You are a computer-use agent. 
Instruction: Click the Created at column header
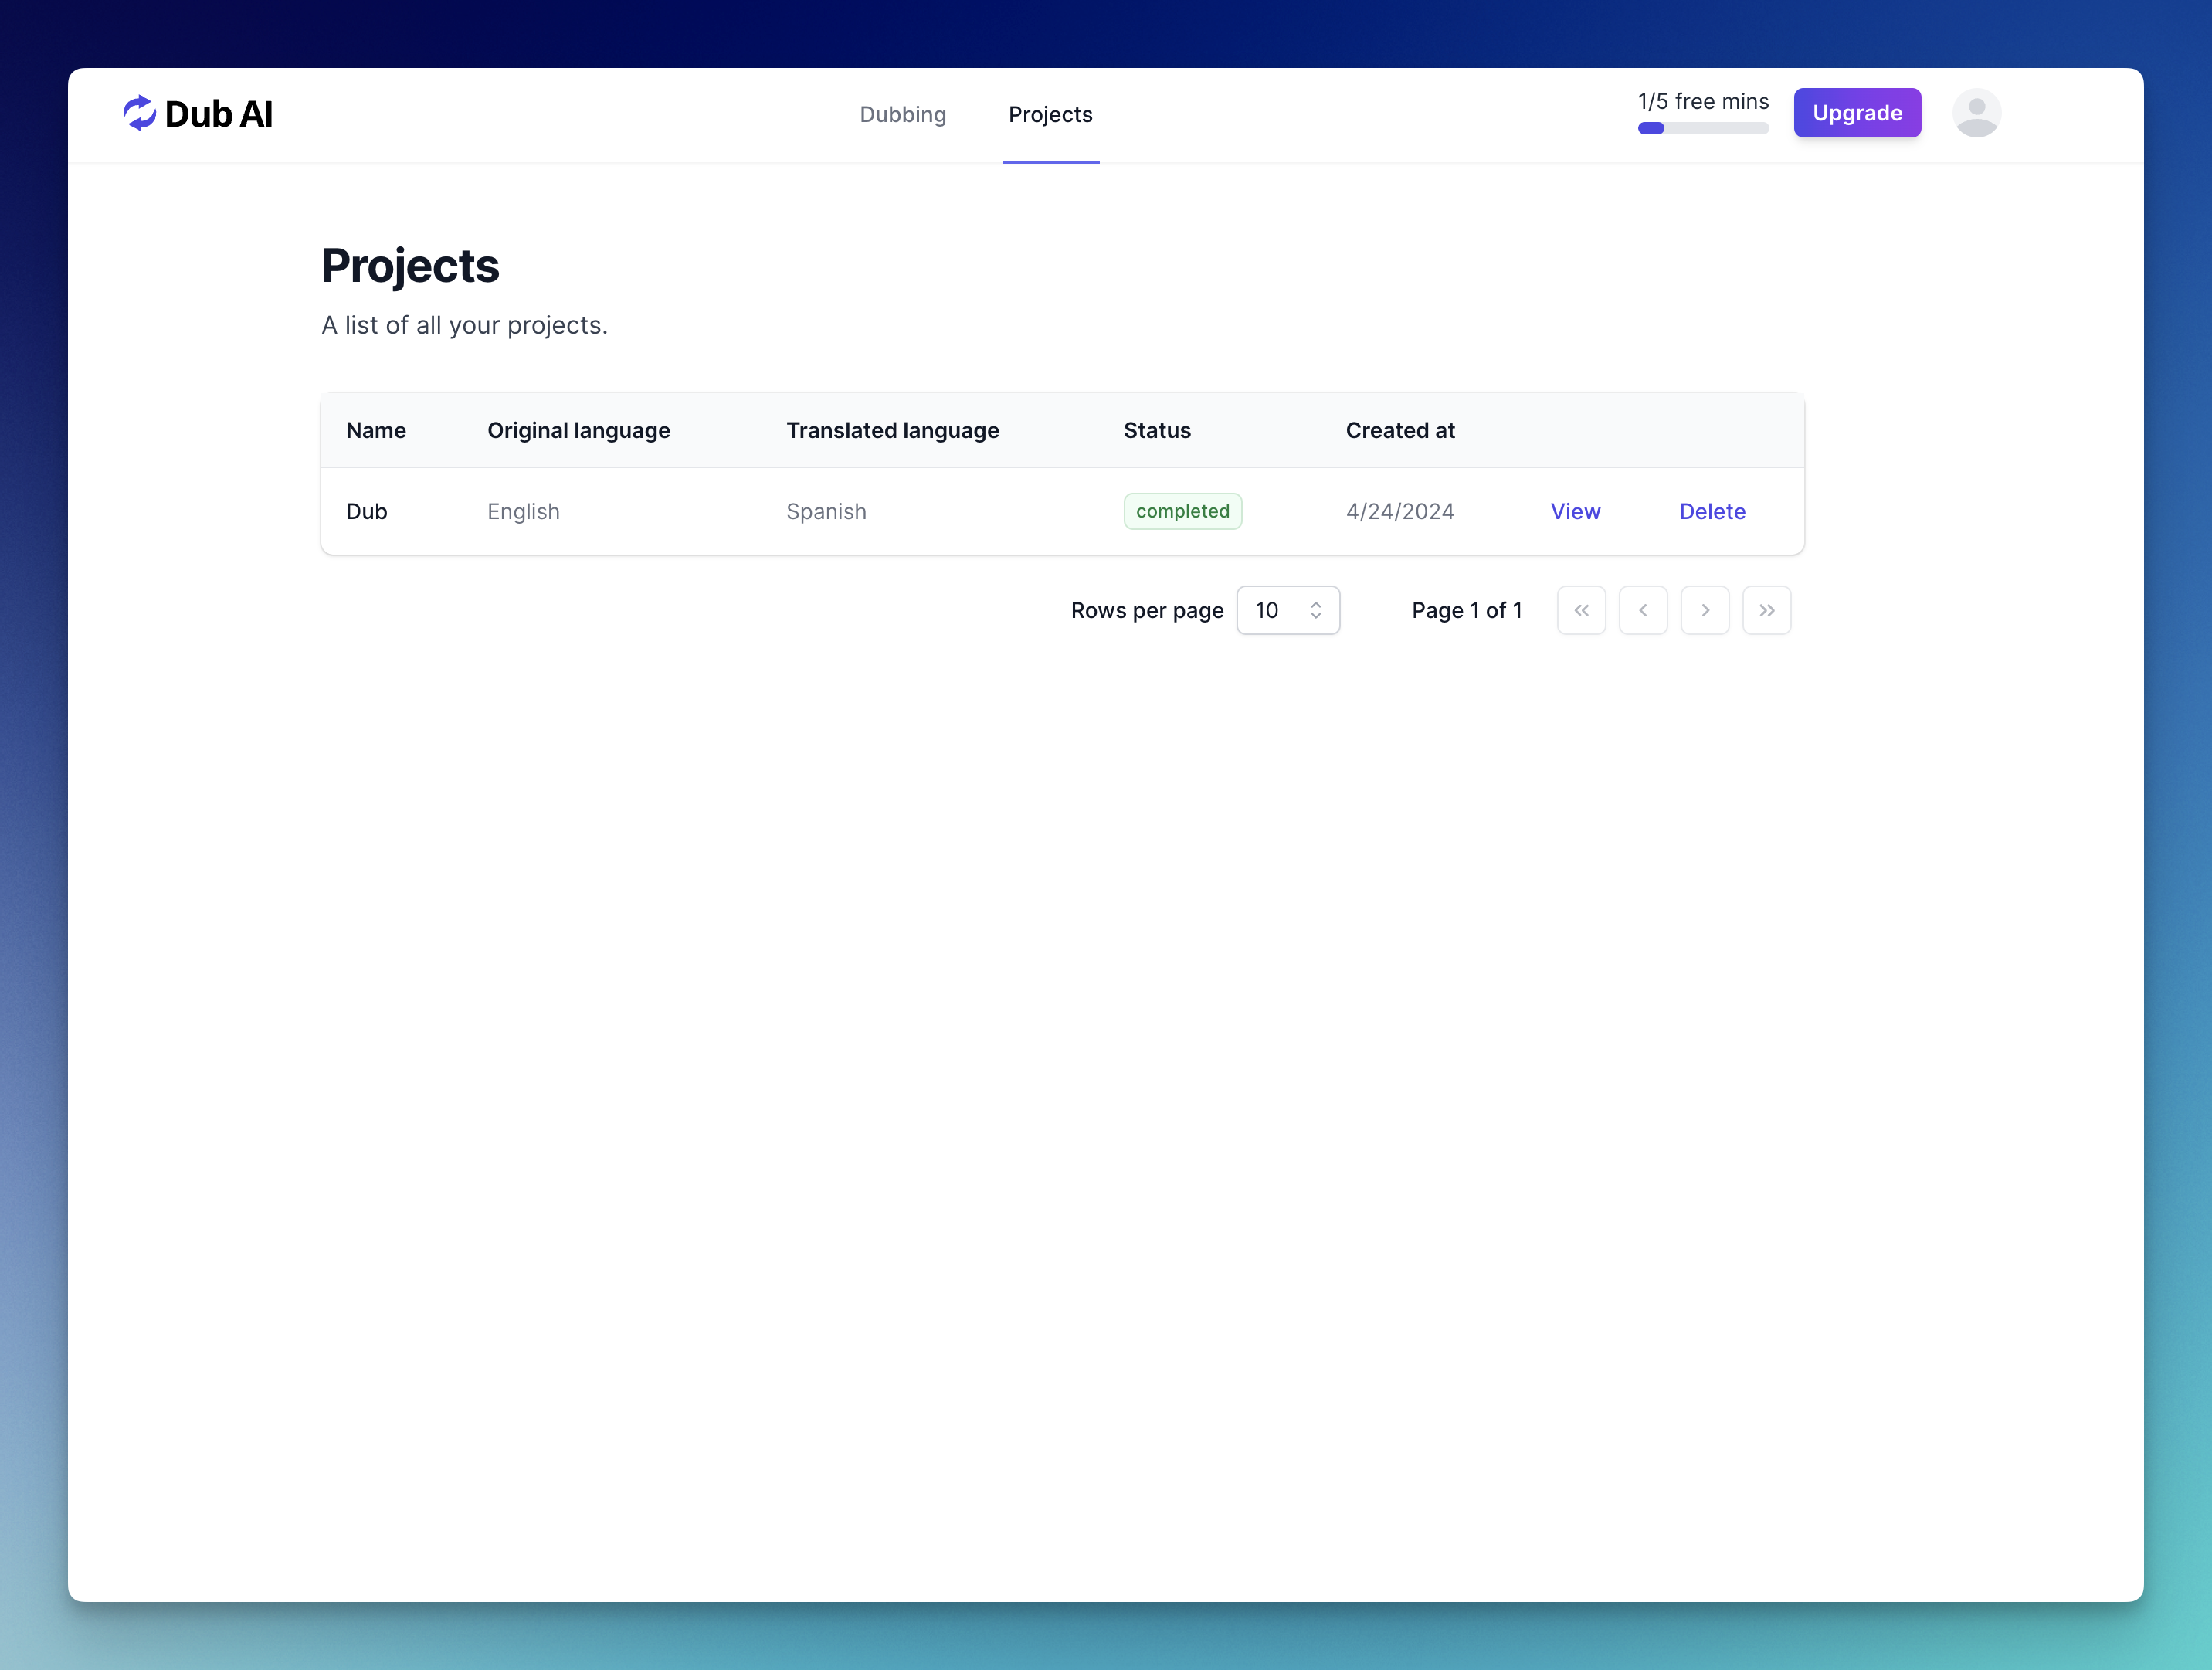1399,431
